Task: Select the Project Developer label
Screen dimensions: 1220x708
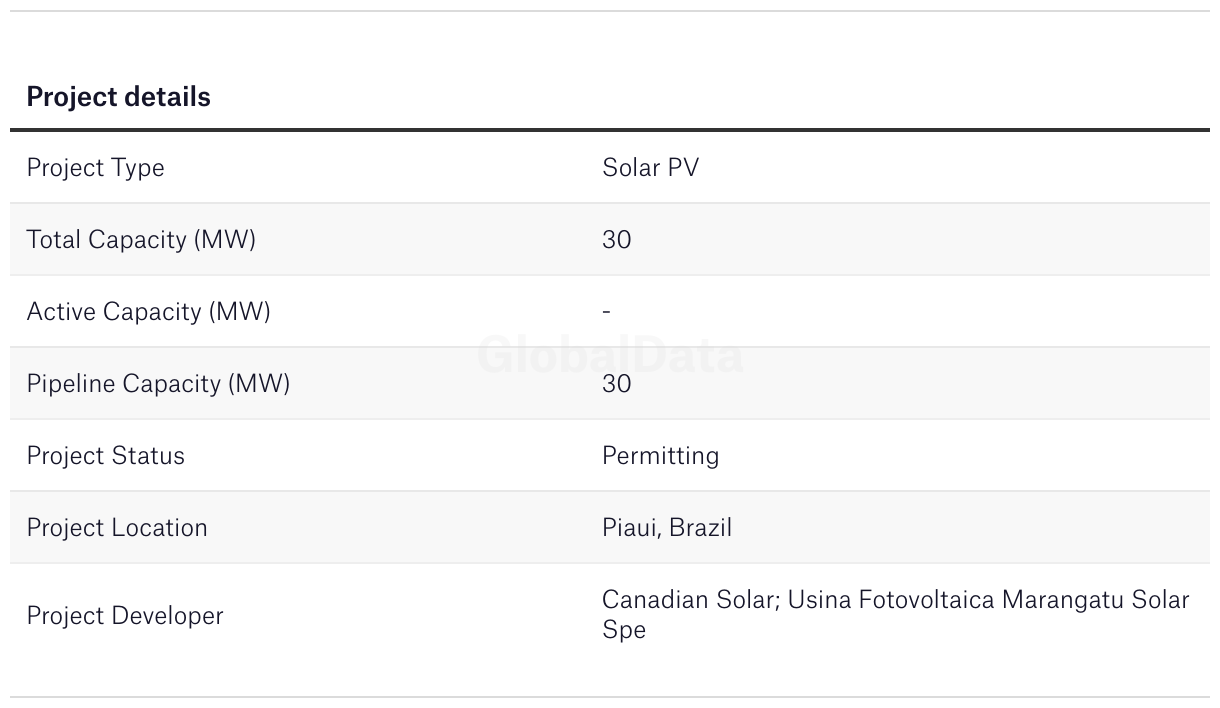Action: (125, 616)
